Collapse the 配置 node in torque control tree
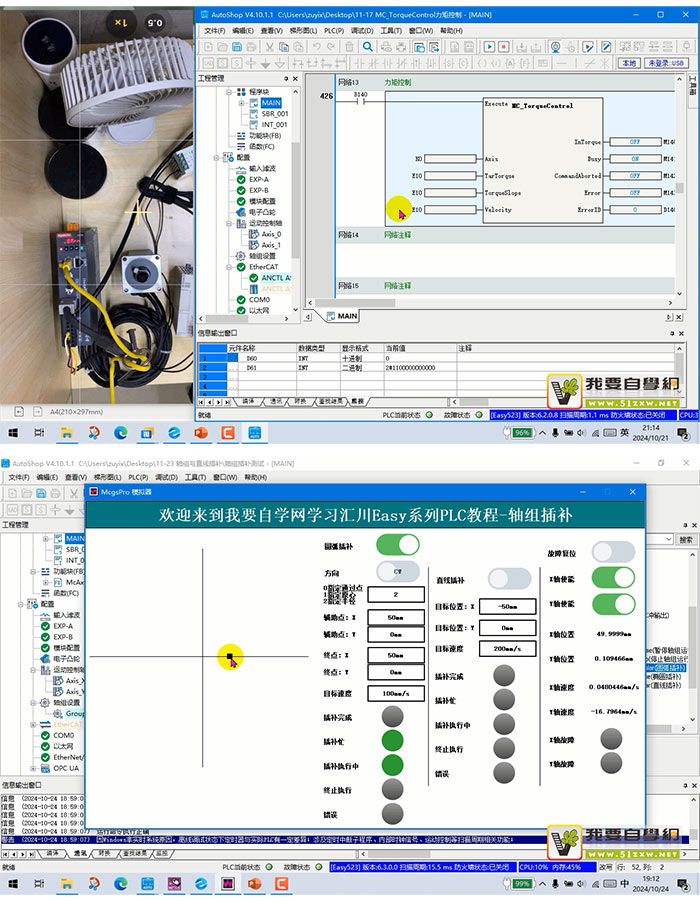700x901 pixels. point(217,157)
